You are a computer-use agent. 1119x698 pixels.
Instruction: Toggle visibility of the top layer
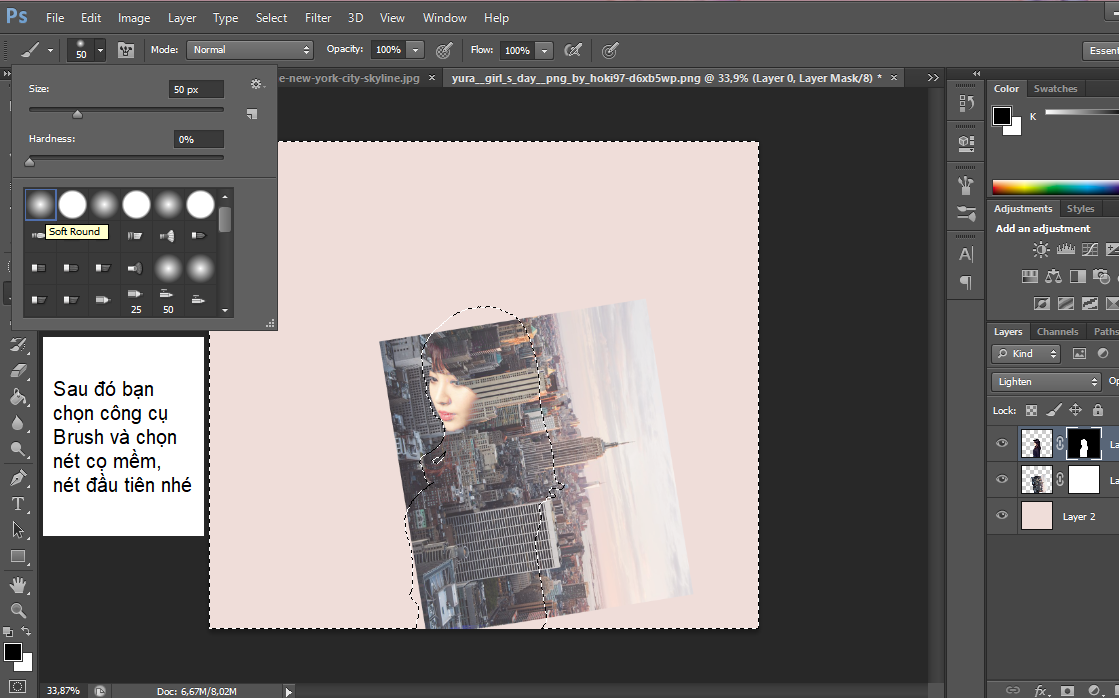1002,444
